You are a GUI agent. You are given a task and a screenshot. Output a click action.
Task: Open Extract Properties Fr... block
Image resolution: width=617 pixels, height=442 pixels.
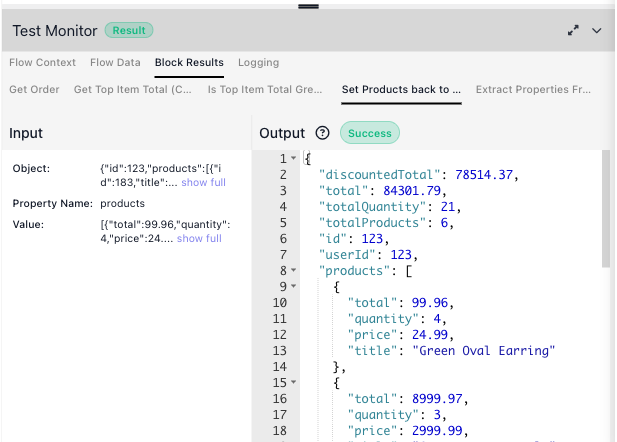(533, 89)
